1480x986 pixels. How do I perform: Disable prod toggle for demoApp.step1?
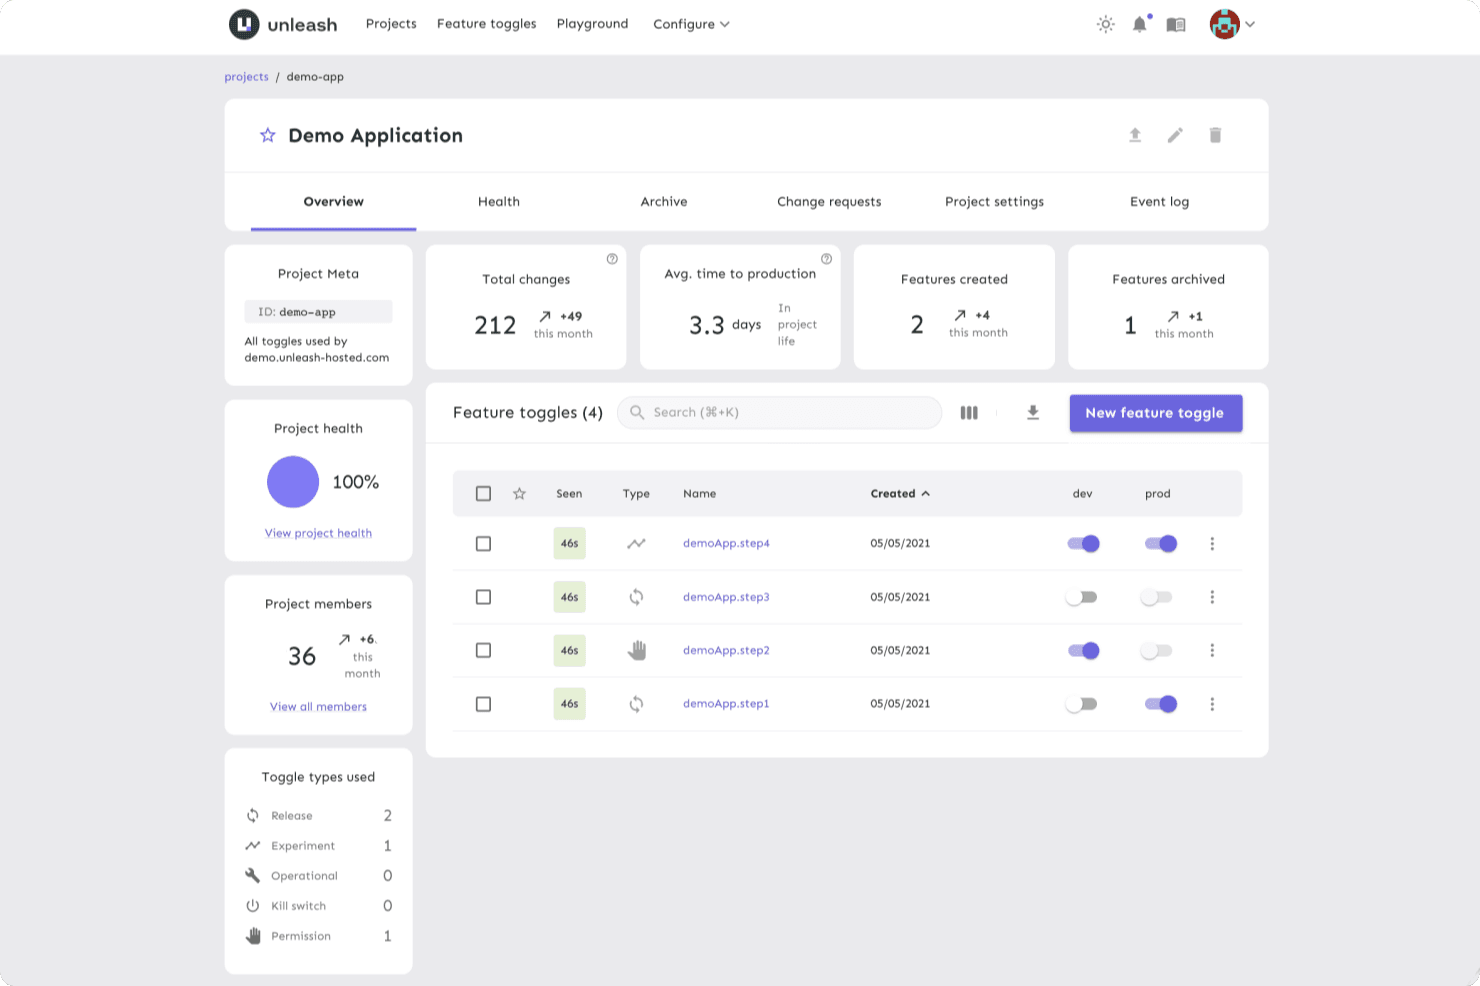click(x=1161, y=704)
